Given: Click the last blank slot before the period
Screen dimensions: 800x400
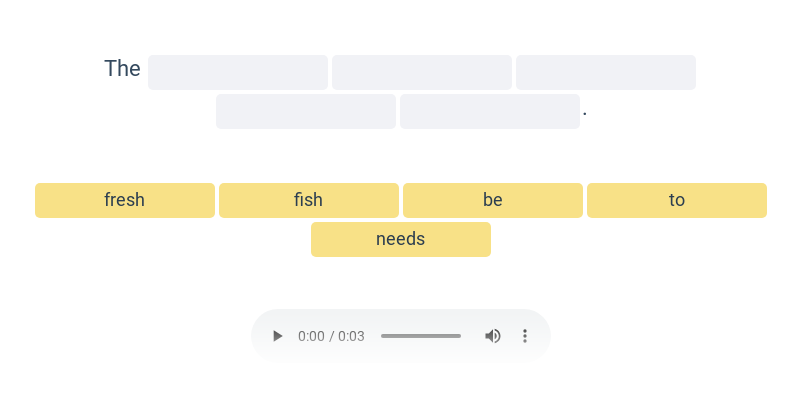Looking at the screenshot, I should click(x=490, y=111).
